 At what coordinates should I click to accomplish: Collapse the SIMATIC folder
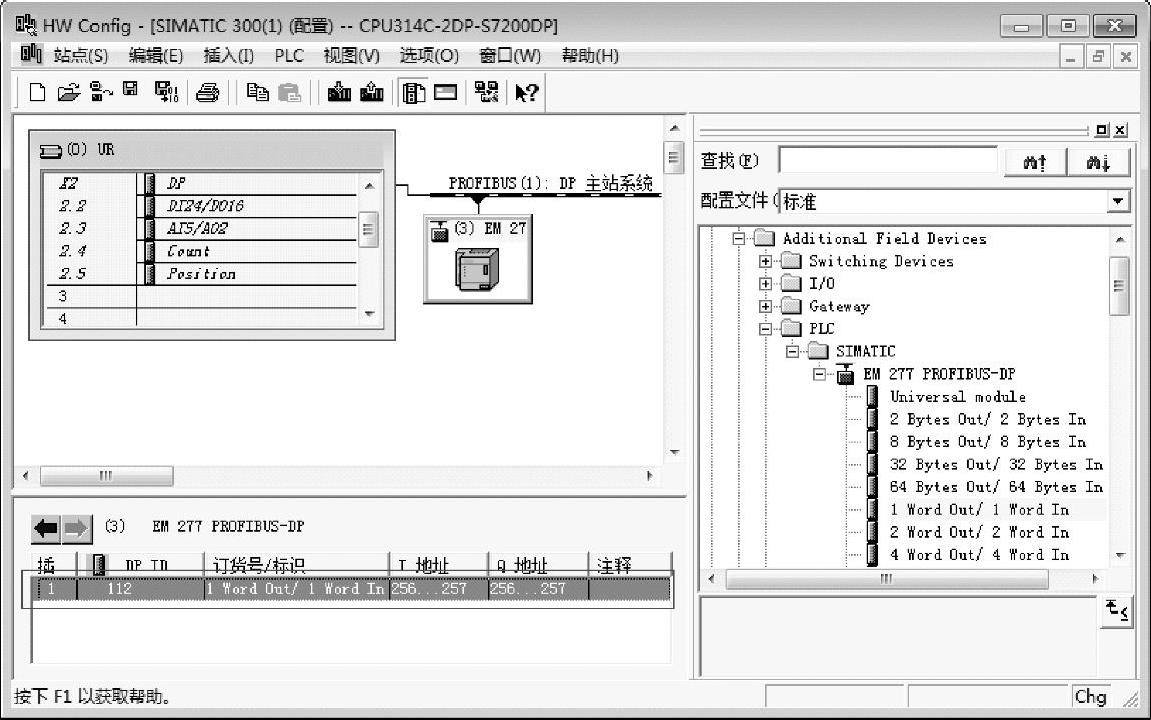[792, 352]
